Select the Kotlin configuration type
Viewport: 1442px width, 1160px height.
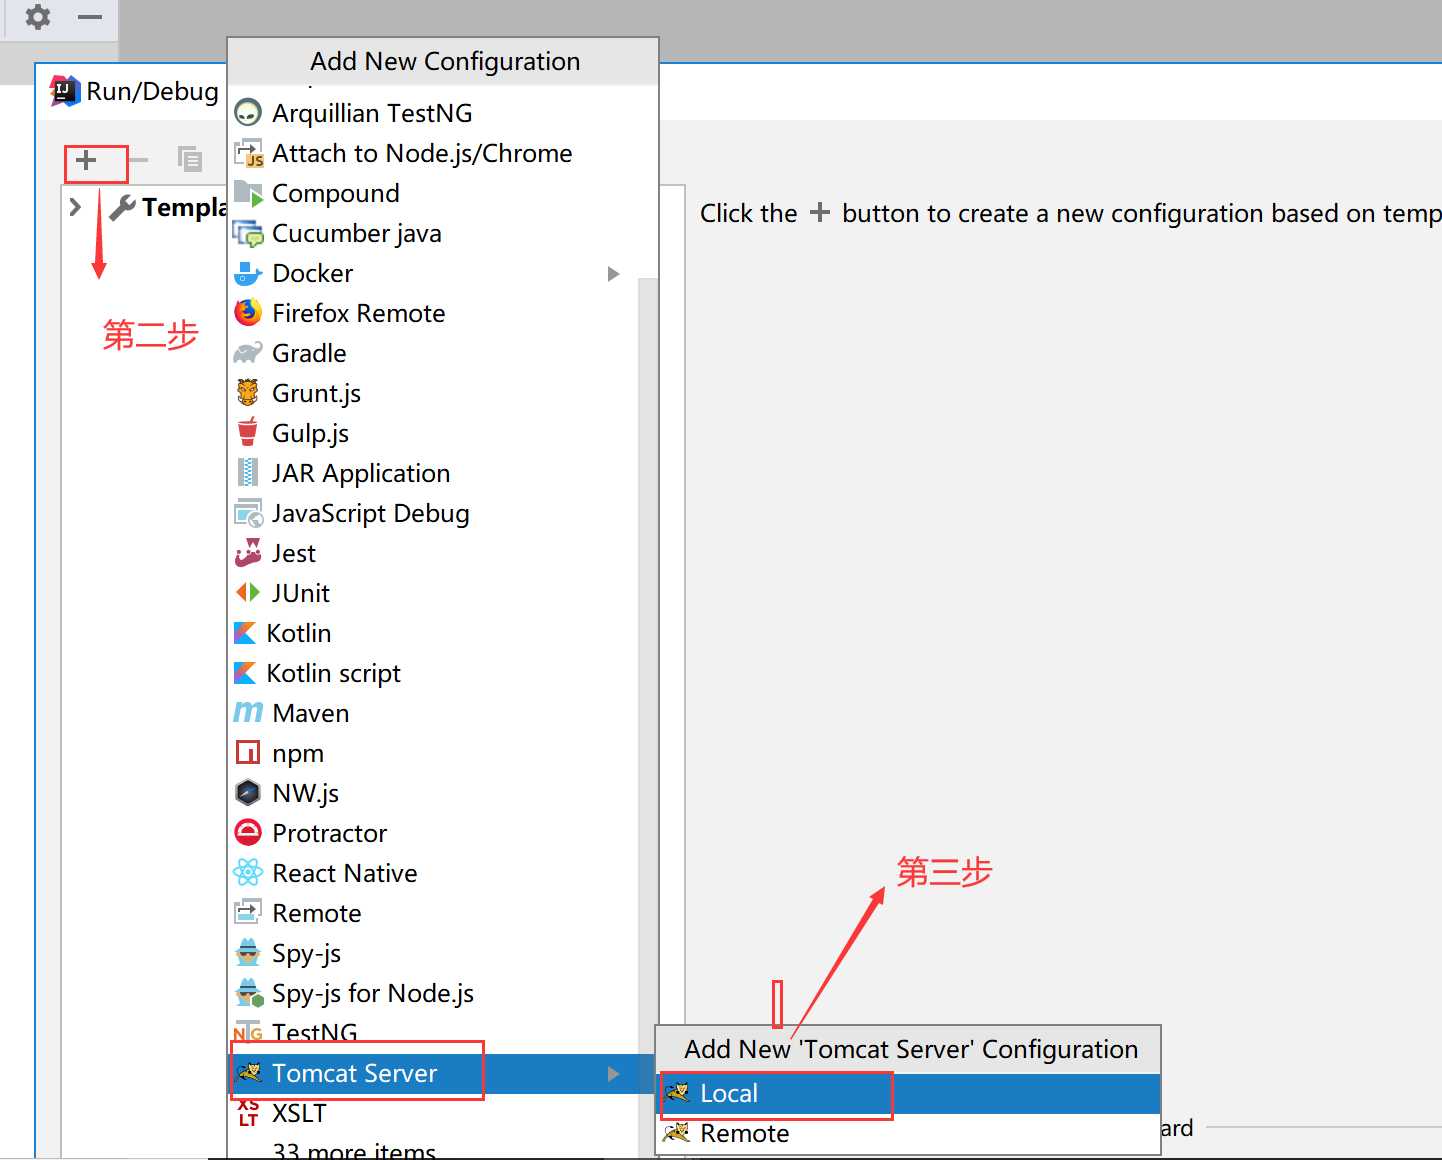434,633
